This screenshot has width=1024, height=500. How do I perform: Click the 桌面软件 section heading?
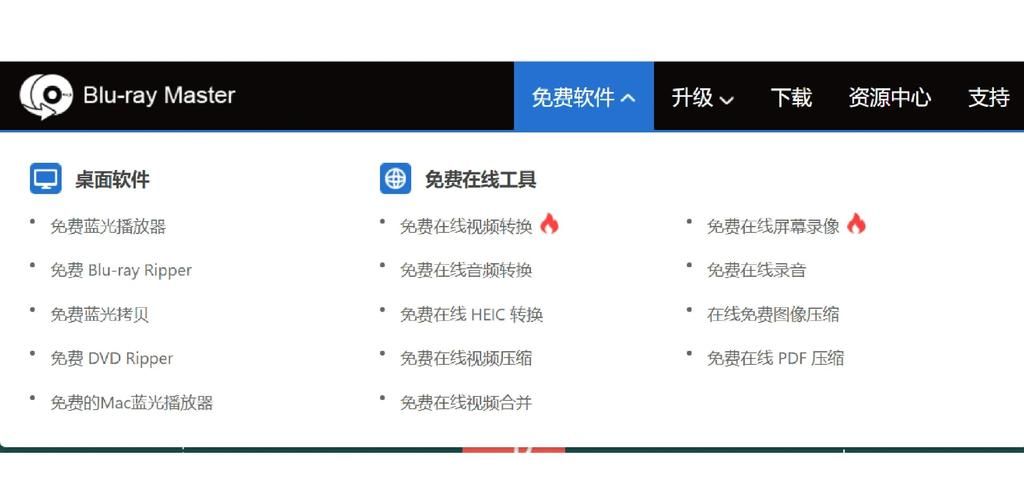pos(112,179)
